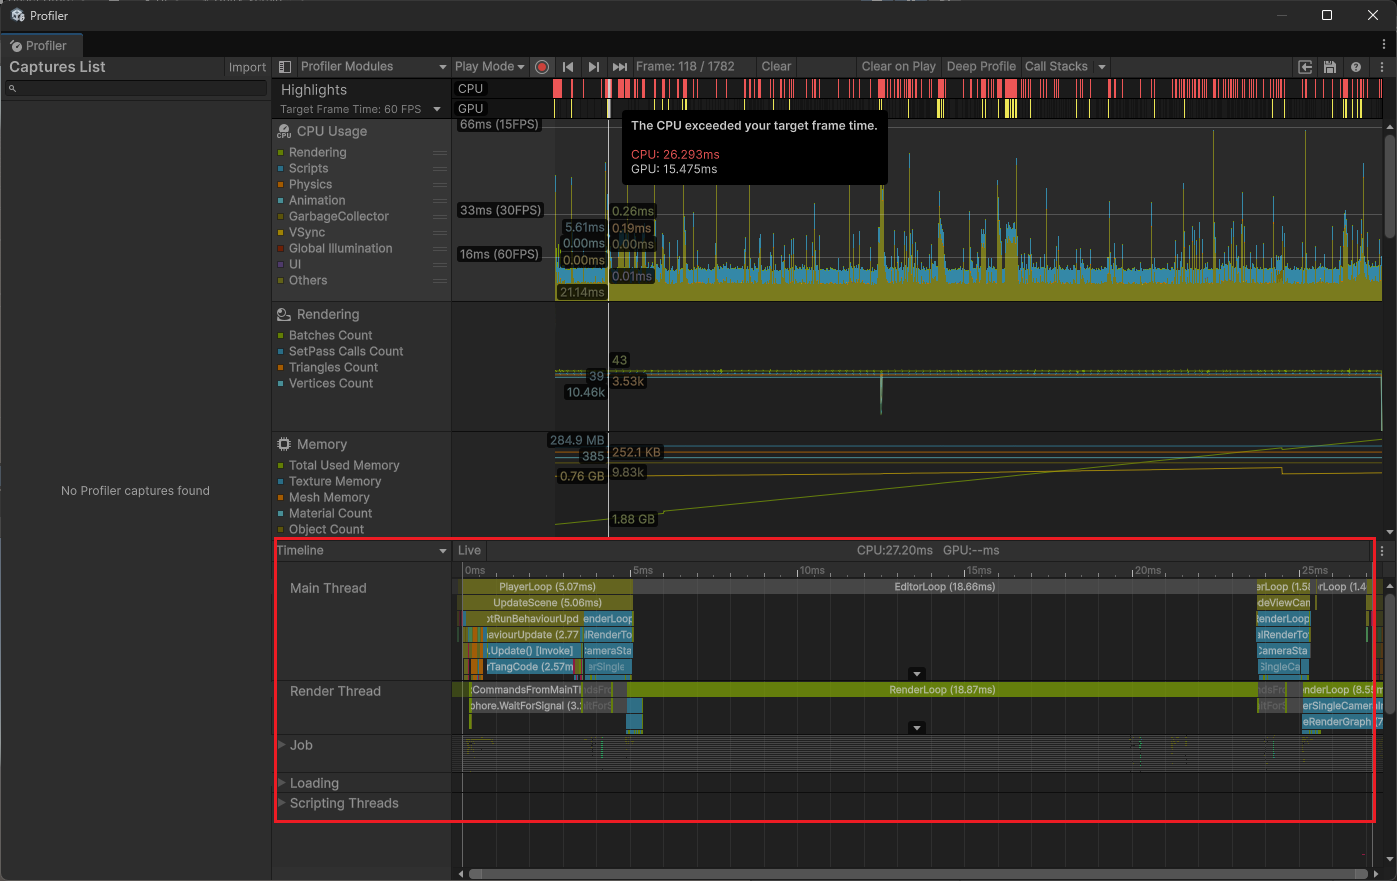Open the profiler help icon
Screen dimensions: 1397x881
(1356, 67)
